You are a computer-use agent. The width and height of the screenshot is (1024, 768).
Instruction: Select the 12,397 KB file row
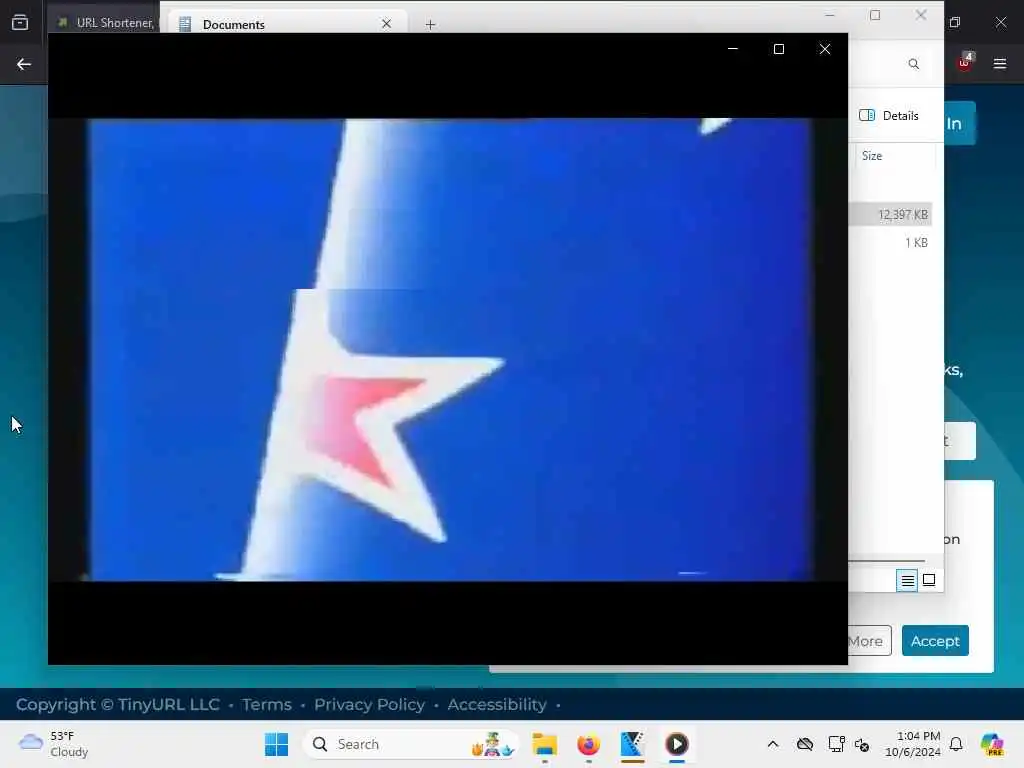point(890,215)
